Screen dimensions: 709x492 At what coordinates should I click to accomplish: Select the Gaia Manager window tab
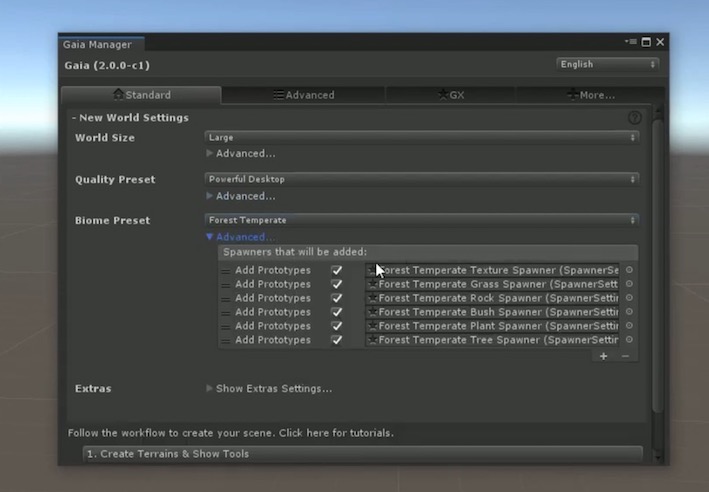[x=101, y=44]
